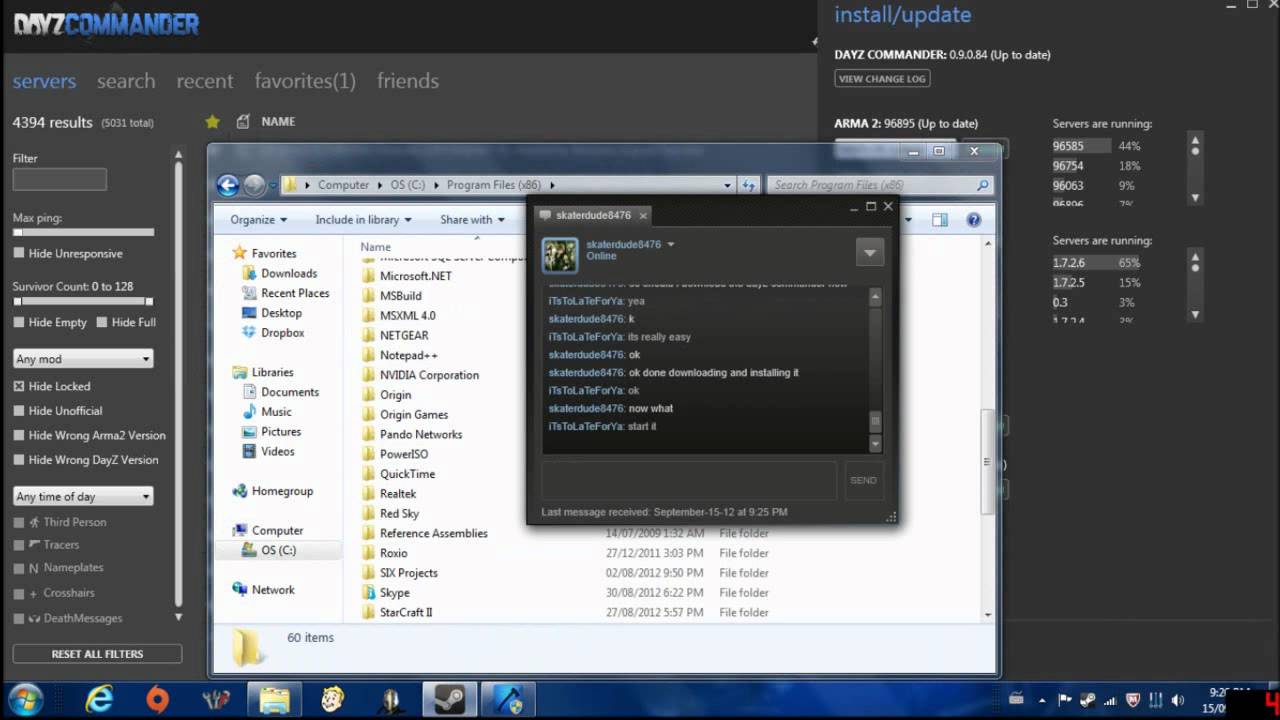Toggle the Explorer preview pane icon
The height and width of the screenshot is (720, 1280).
pos(939,220)
